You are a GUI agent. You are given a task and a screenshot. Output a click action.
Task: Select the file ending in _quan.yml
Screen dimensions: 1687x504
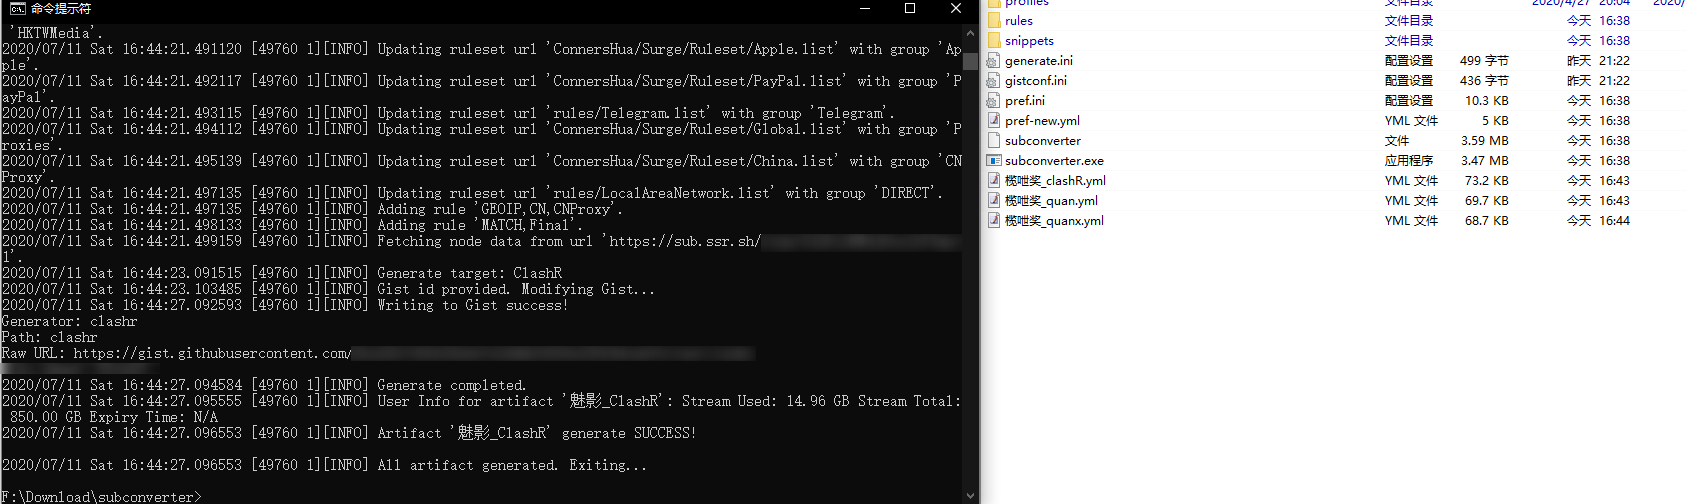pos(1051,200)
